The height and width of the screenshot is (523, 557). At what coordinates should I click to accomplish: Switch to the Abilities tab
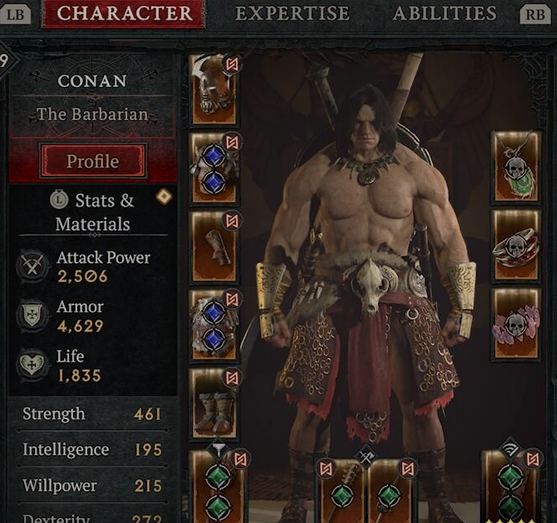(x=444, y=14)
